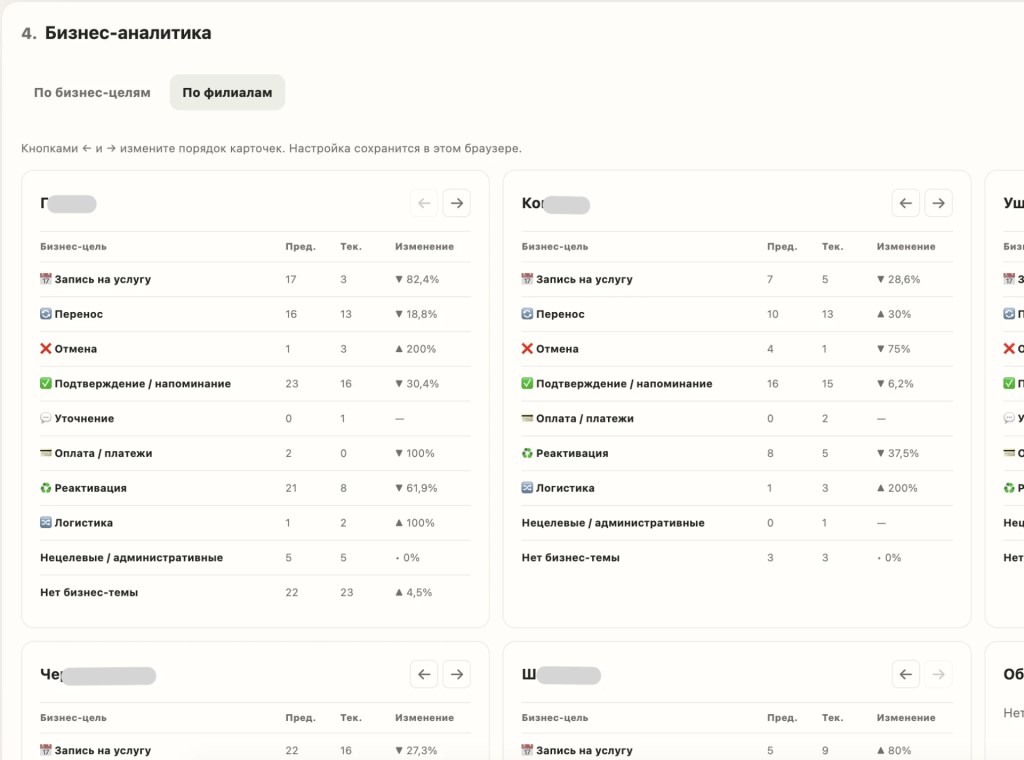Switch to the «По бизнес-целям» tab
Viewport: 1024px width, 760px height.
click(x=92, y=93)
